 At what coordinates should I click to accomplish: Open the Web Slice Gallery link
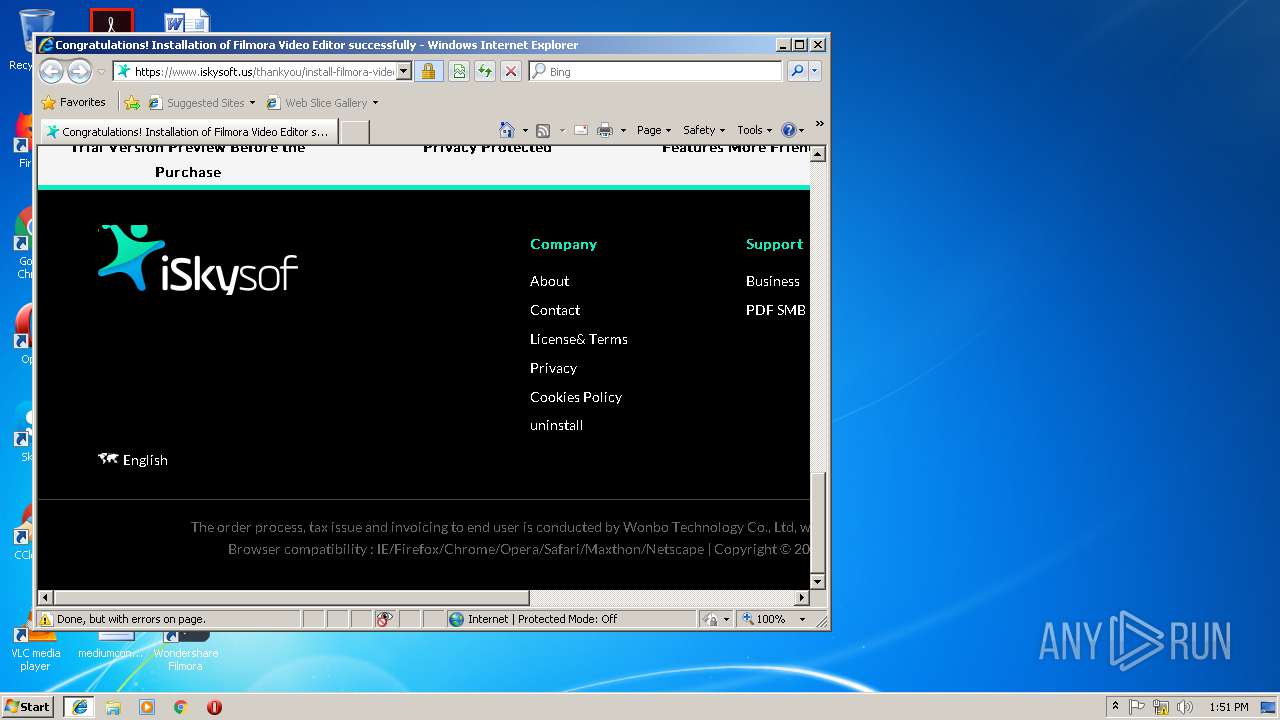click(318, 102)
